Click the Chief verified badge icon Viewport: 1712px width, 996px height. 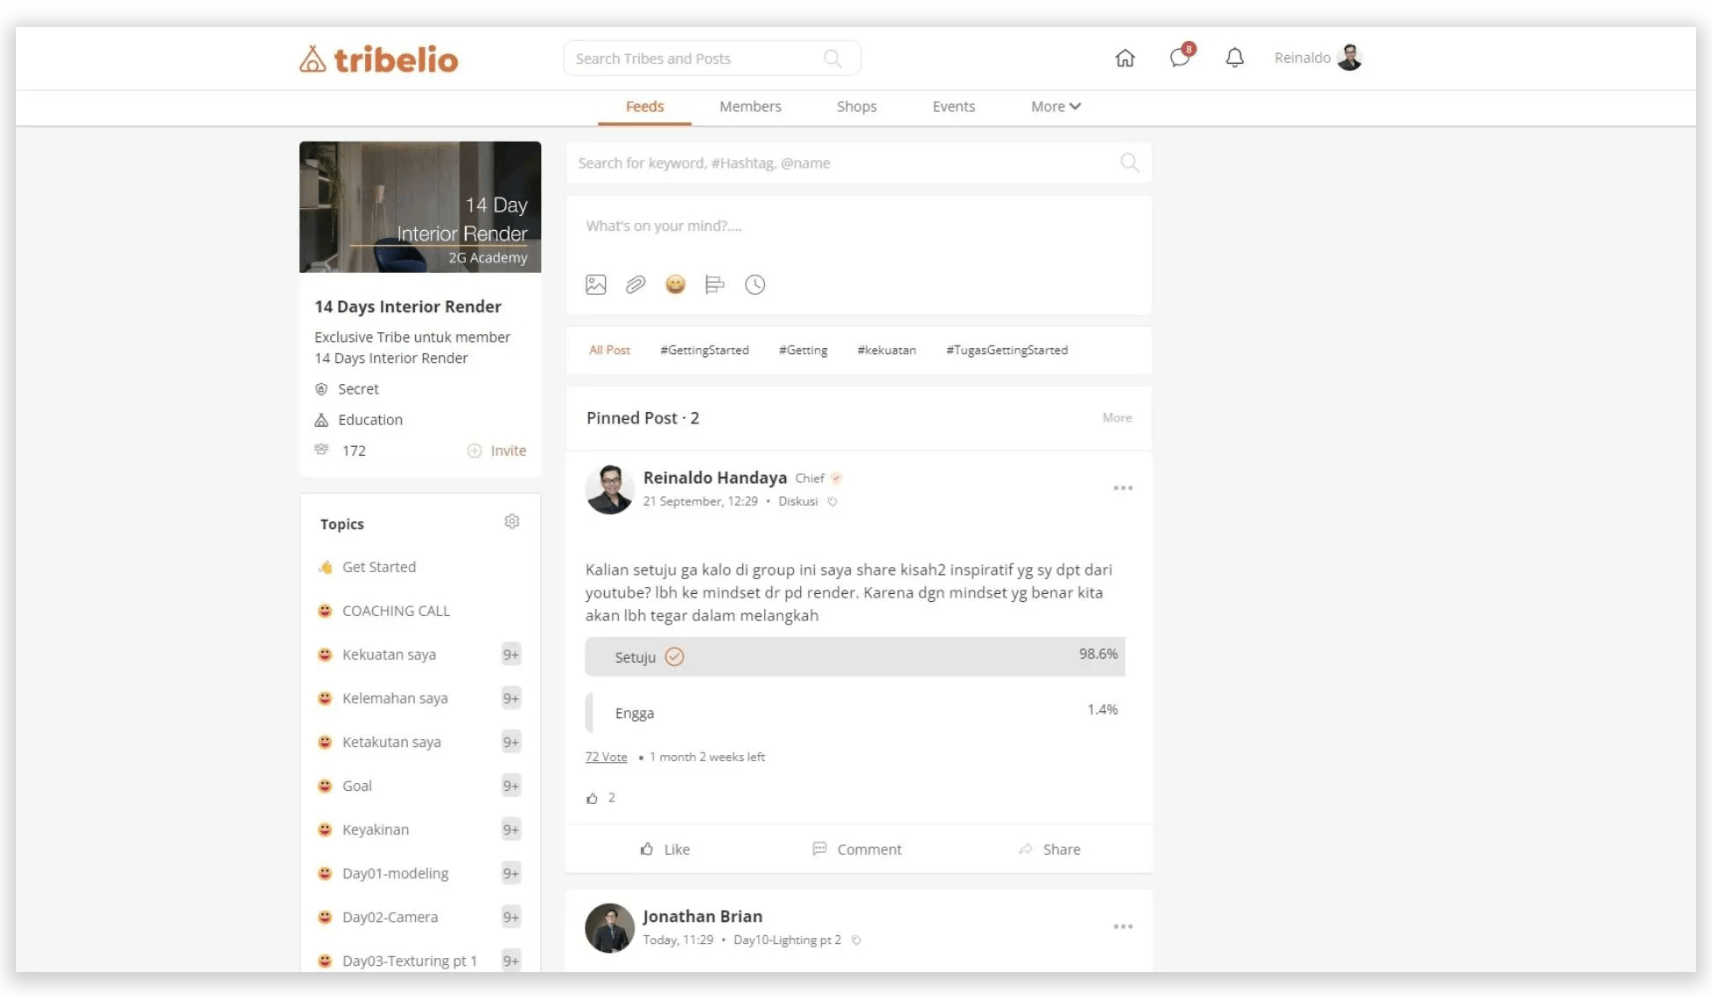click(836, 478)
